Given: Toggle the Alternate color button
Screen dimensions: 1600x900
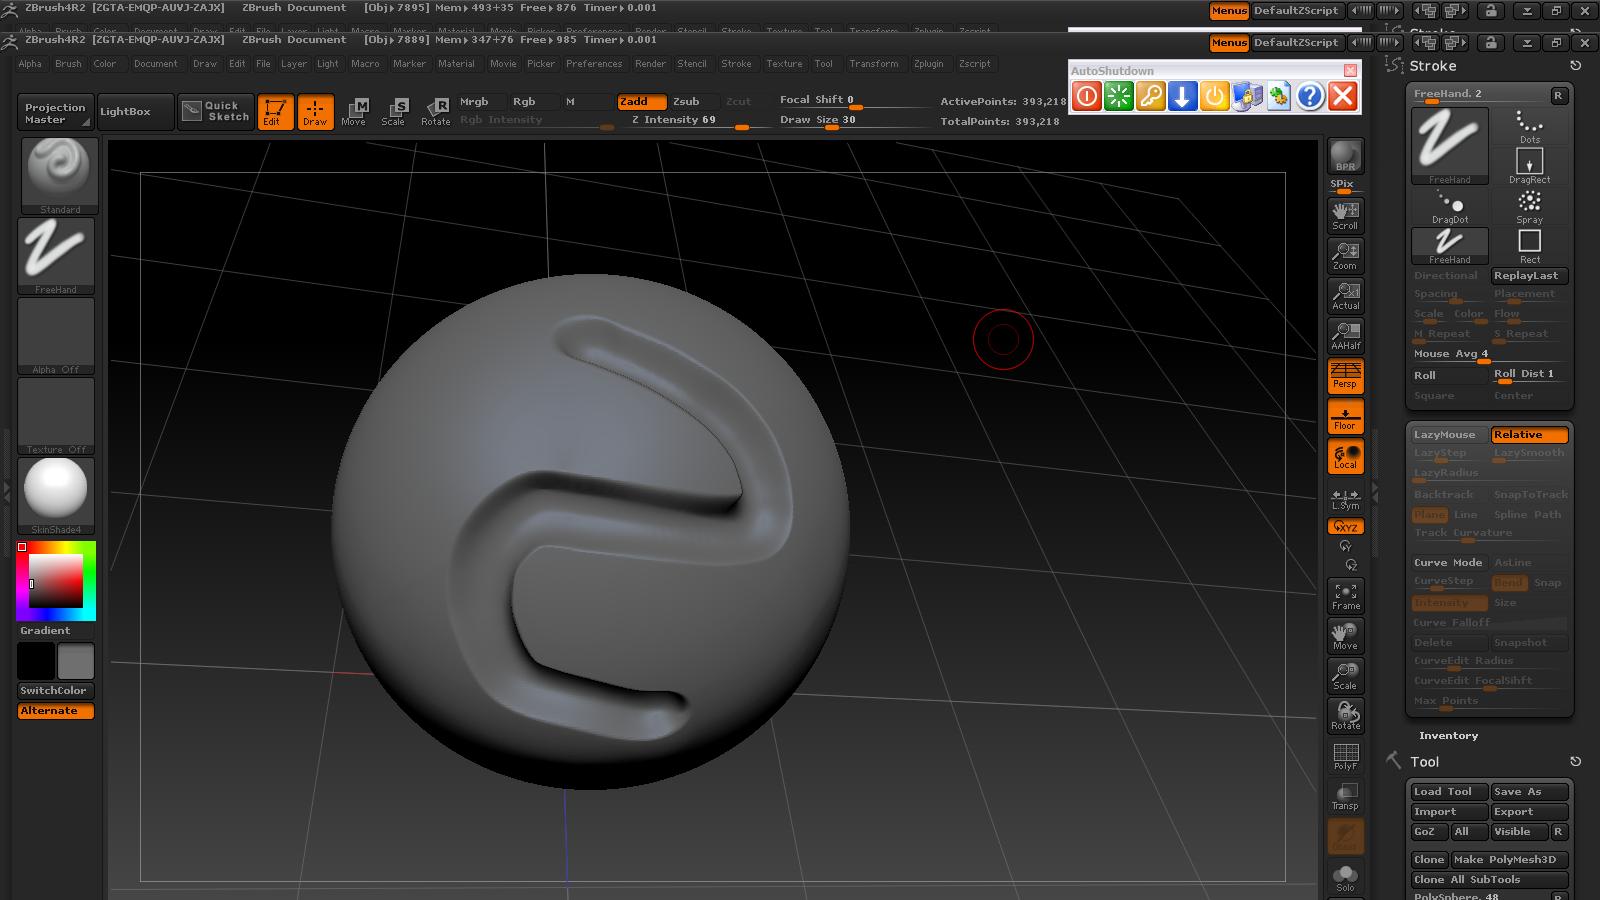Looking at the screenshot, I should coord(56,711).
